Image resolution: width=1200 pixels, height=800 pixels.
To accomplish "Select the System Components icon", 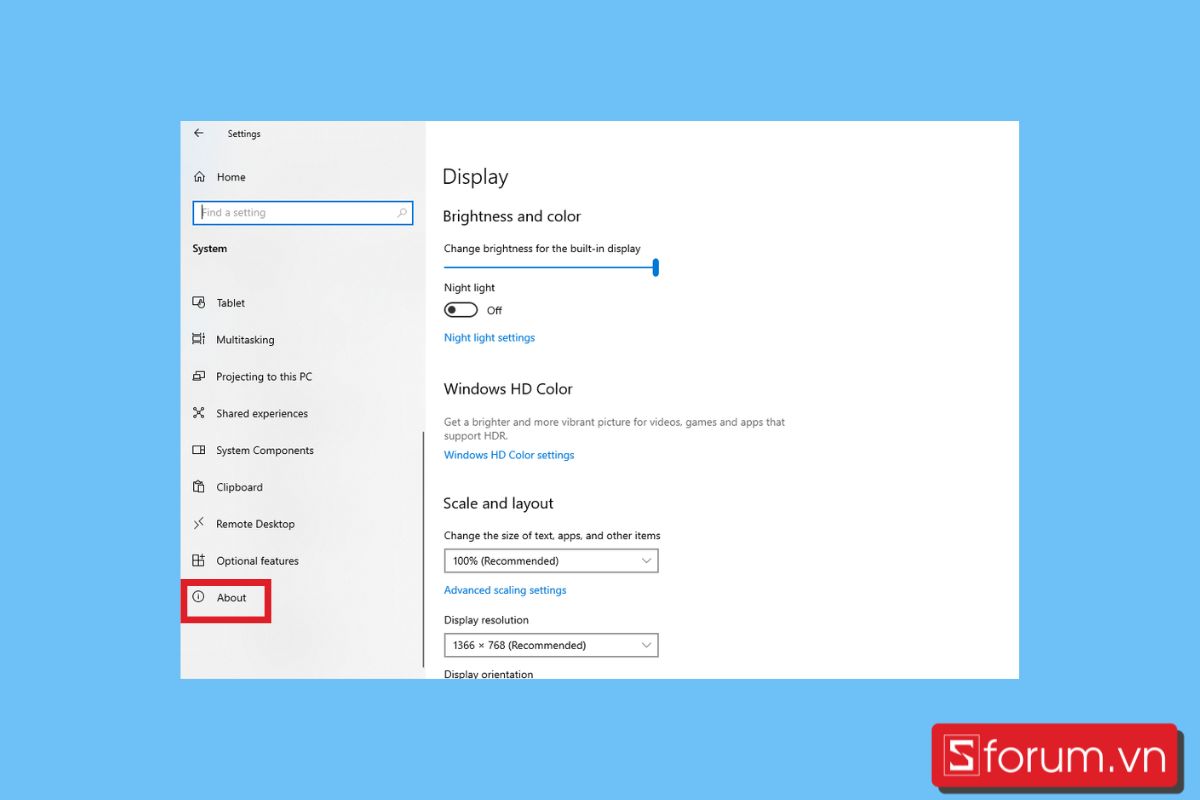I will click(x=198, y=450).
